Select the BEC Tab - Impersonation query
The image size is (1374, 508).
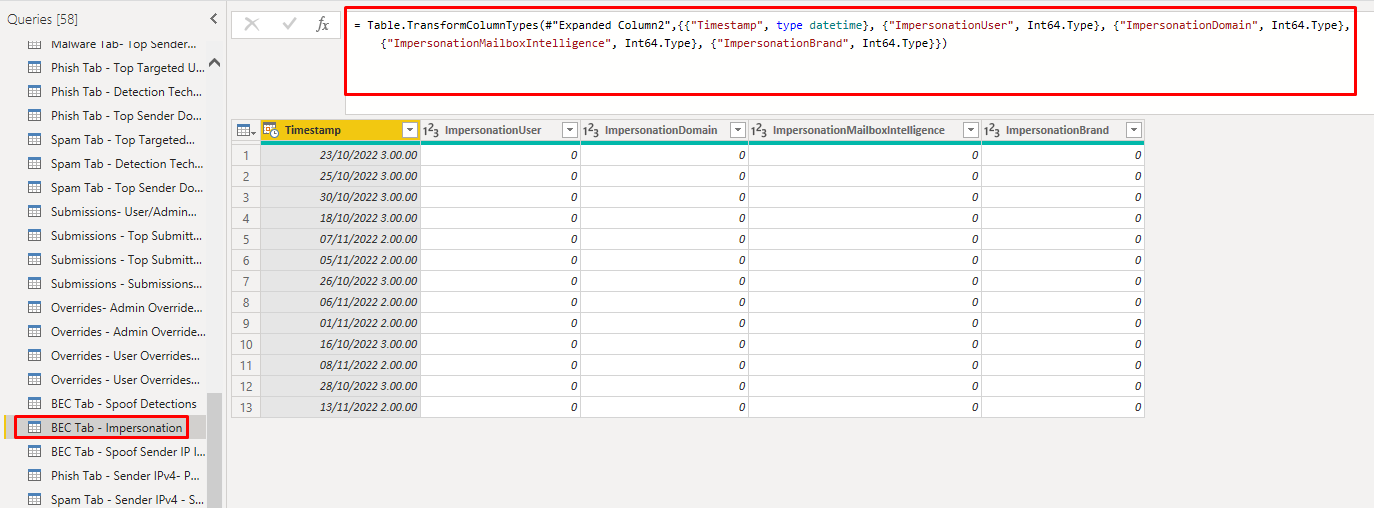116,428
